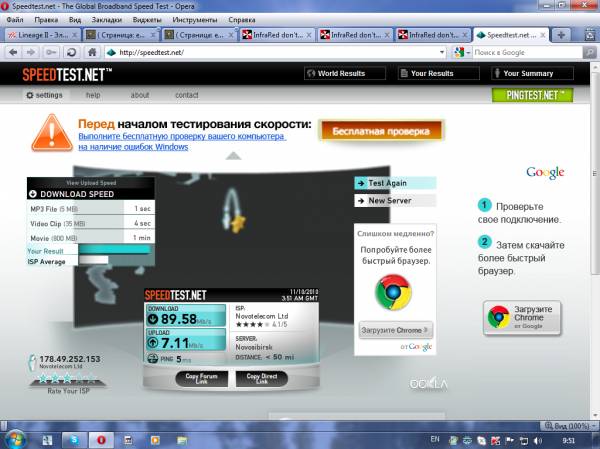This screenshot has width=600, height=449.
Task: Click the Google search field
Action: pos(527,52)
